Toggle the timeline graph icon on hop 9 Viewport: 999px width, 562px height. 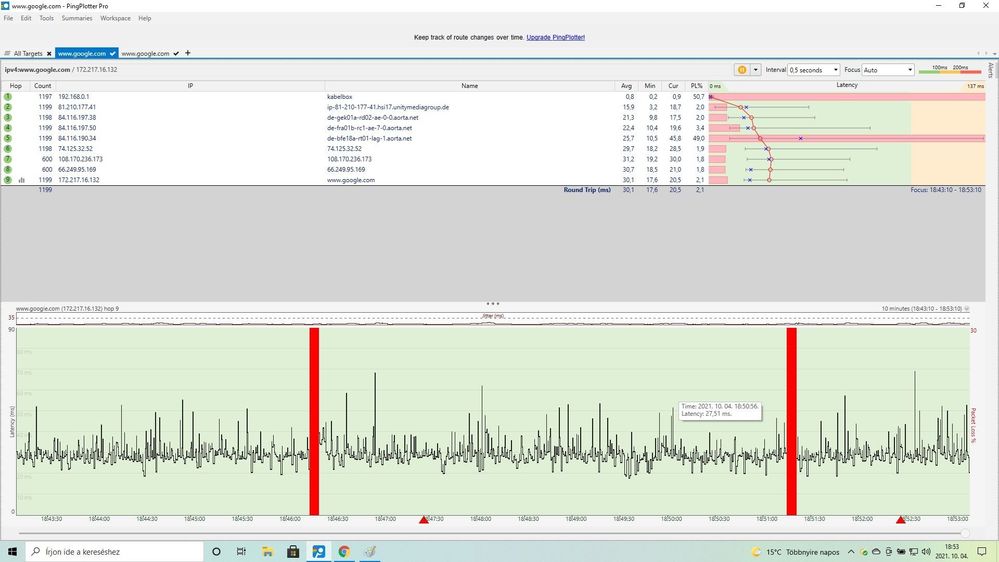(x=22, y=180)
